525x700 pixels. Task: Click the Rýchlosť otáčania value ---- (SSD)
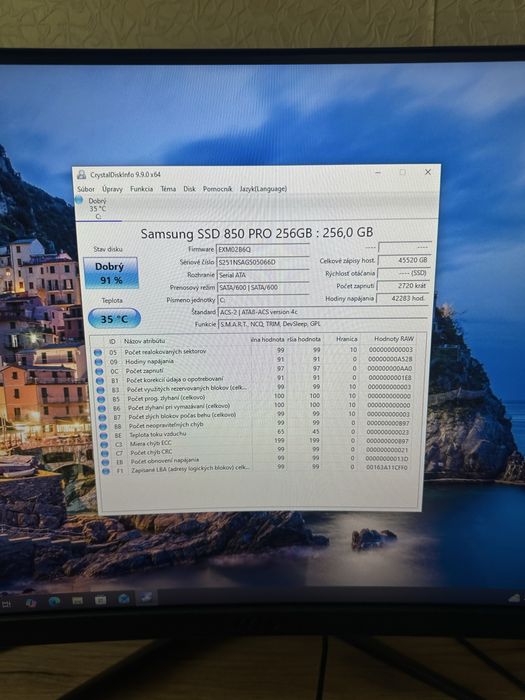[x=404, y=273]
